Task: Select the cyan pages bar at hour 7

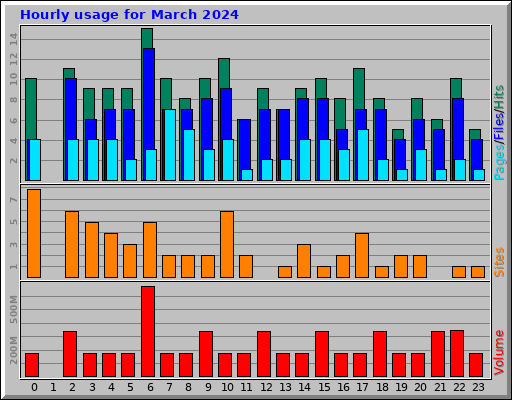Action: click(170, 145)
